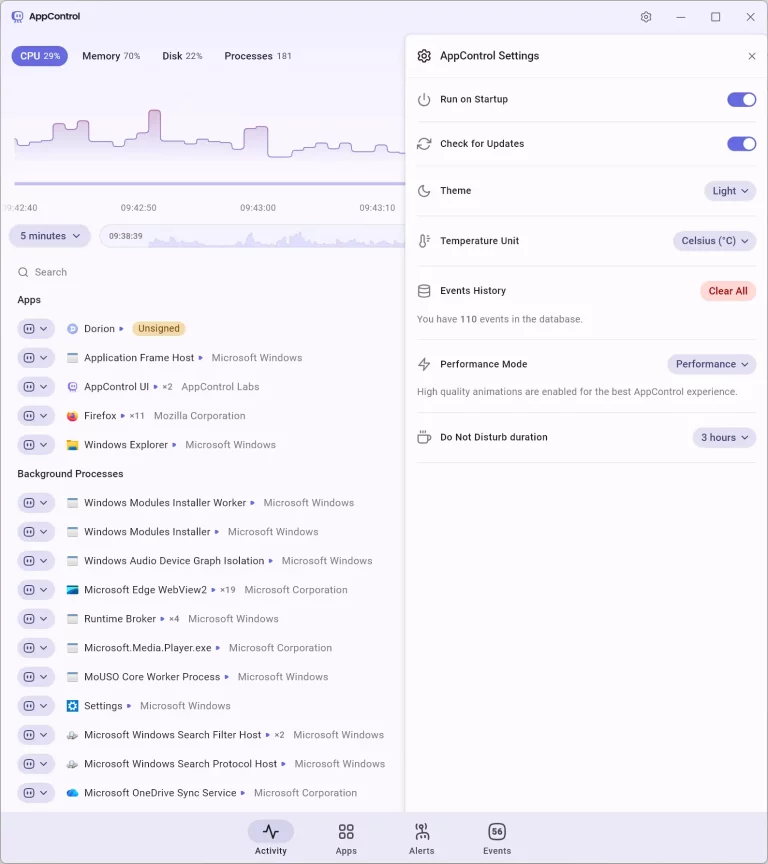This screenshot has width=768, height=864.
Task: Open settings gear in title bar
Action: coord(646,17)
